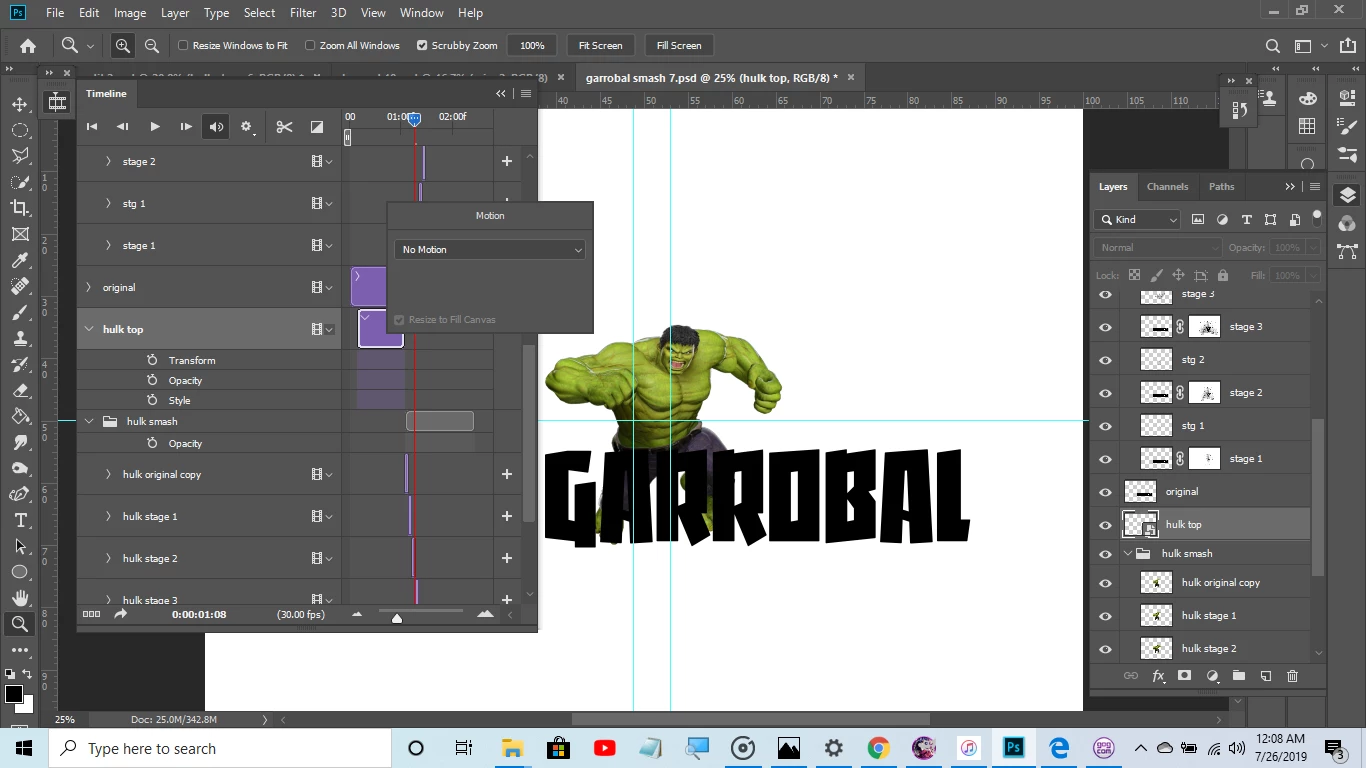Click the 100% zoom button
Viewport: 1366px width, 768px height.
pyautogui.click(x=532, y=45)
